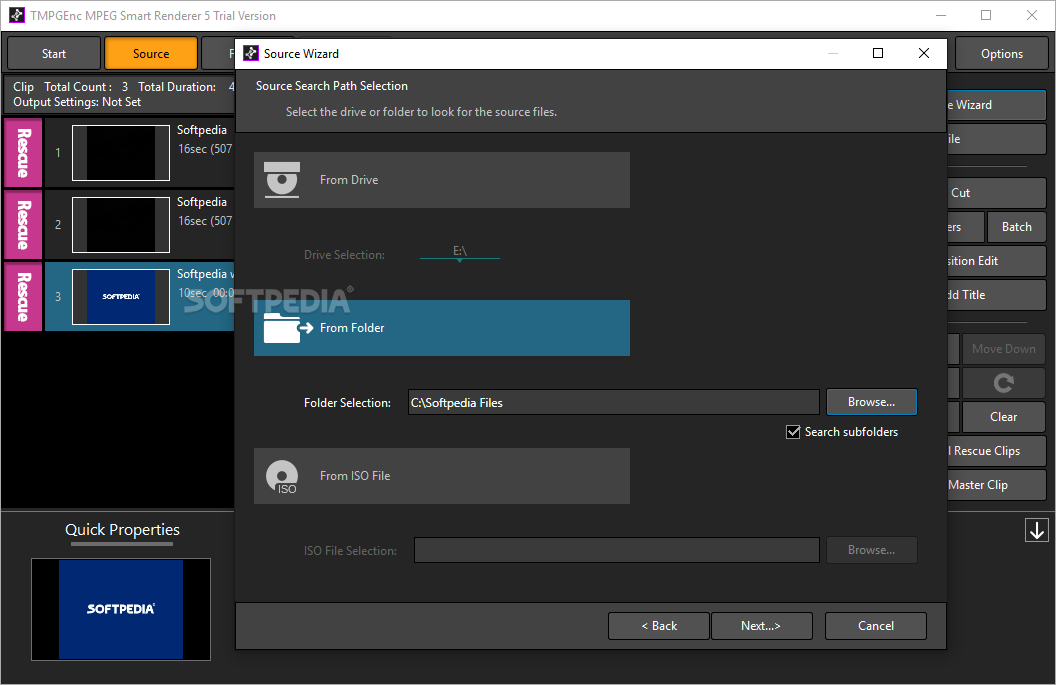Click the From Folder icon
This screenshot has width=1056, height=685.
coord(288,328)
